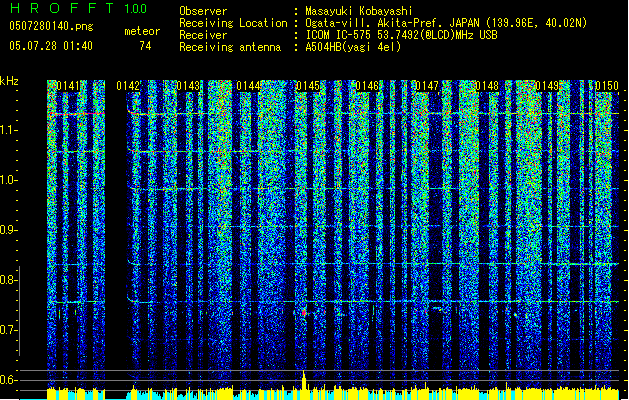The width and height of the screenshot is (629, 400).
Task: Click the meteor count value 74
Action: (145, 46)
